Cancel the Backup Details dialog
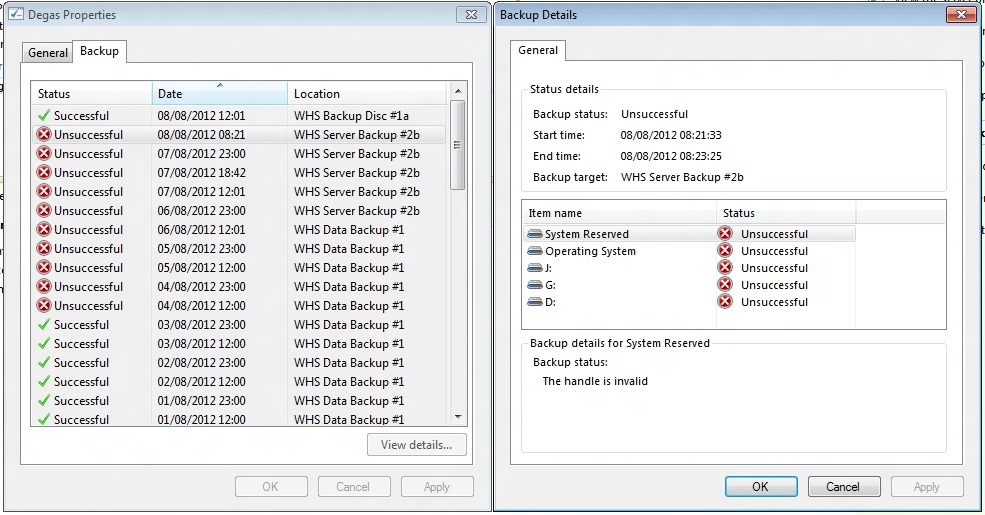The height and width of the screenshot is (515, 985). click(x=843, y=487)
